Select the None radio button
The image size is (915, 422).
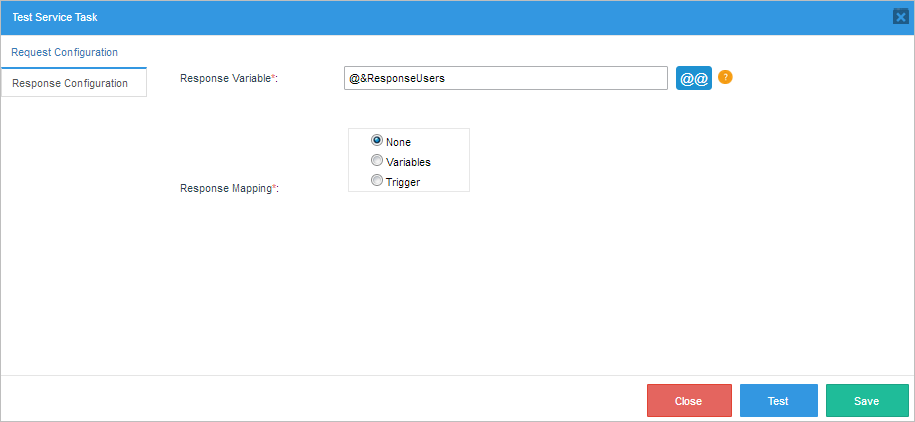(377, 141)
